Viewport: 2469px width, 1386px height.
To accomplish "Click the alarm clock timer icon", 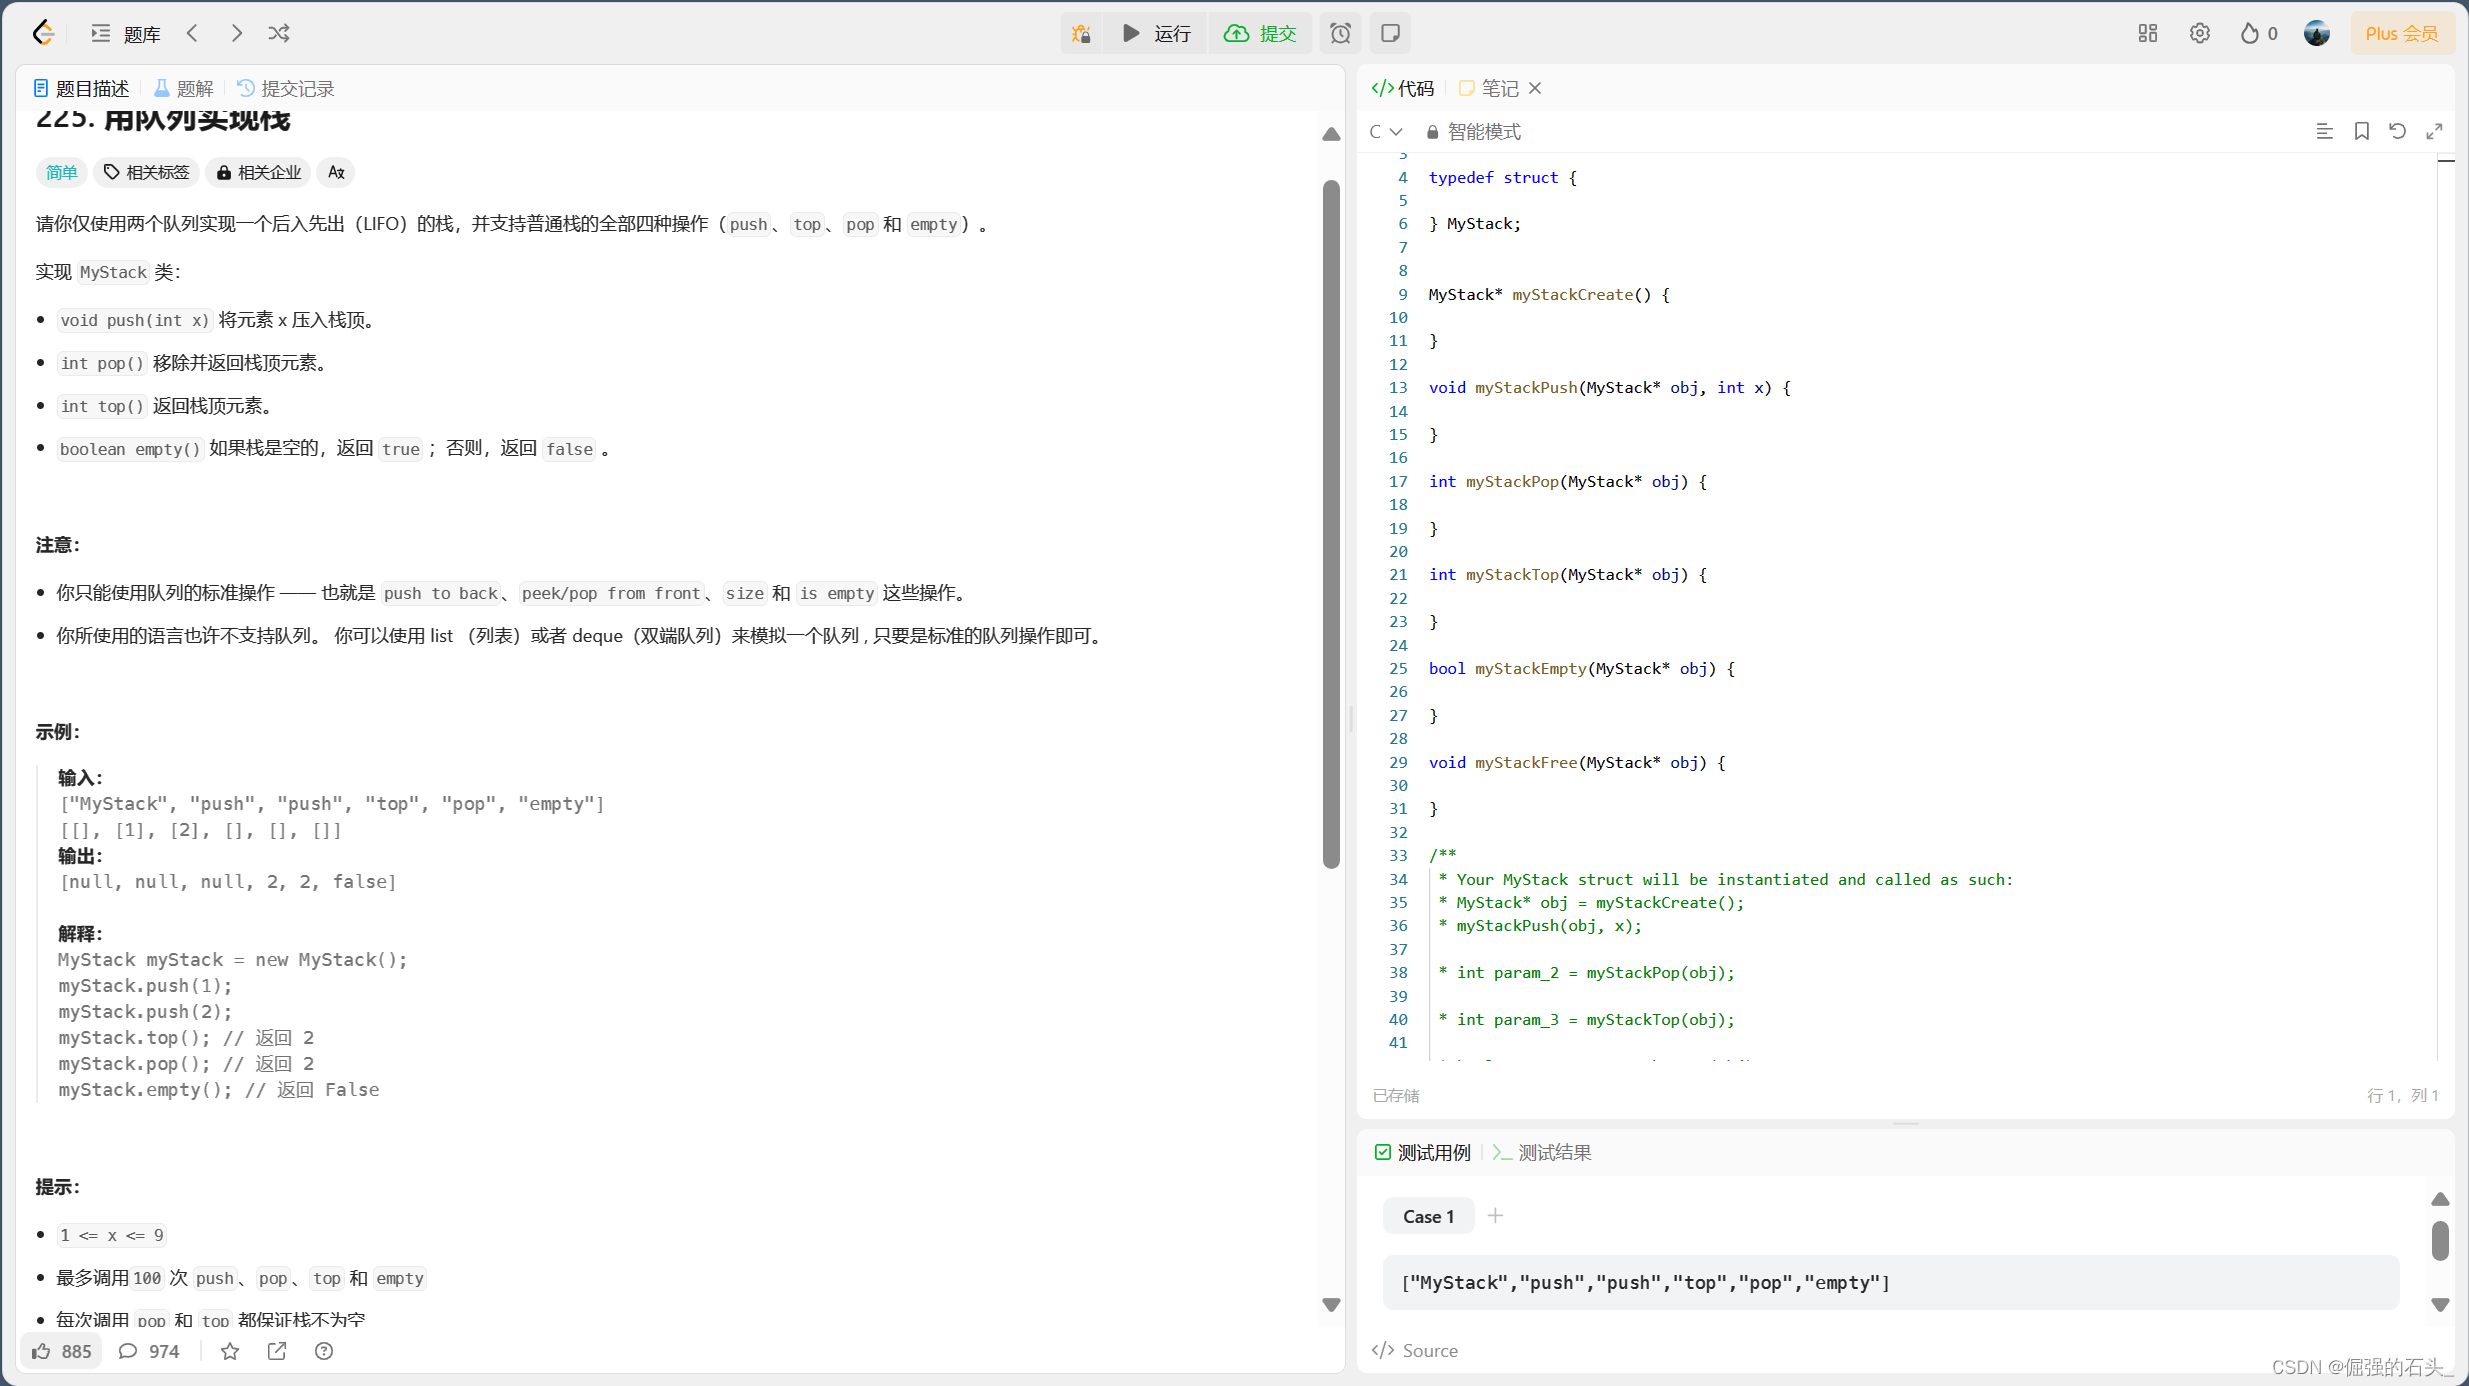I will pos(1340,33).
